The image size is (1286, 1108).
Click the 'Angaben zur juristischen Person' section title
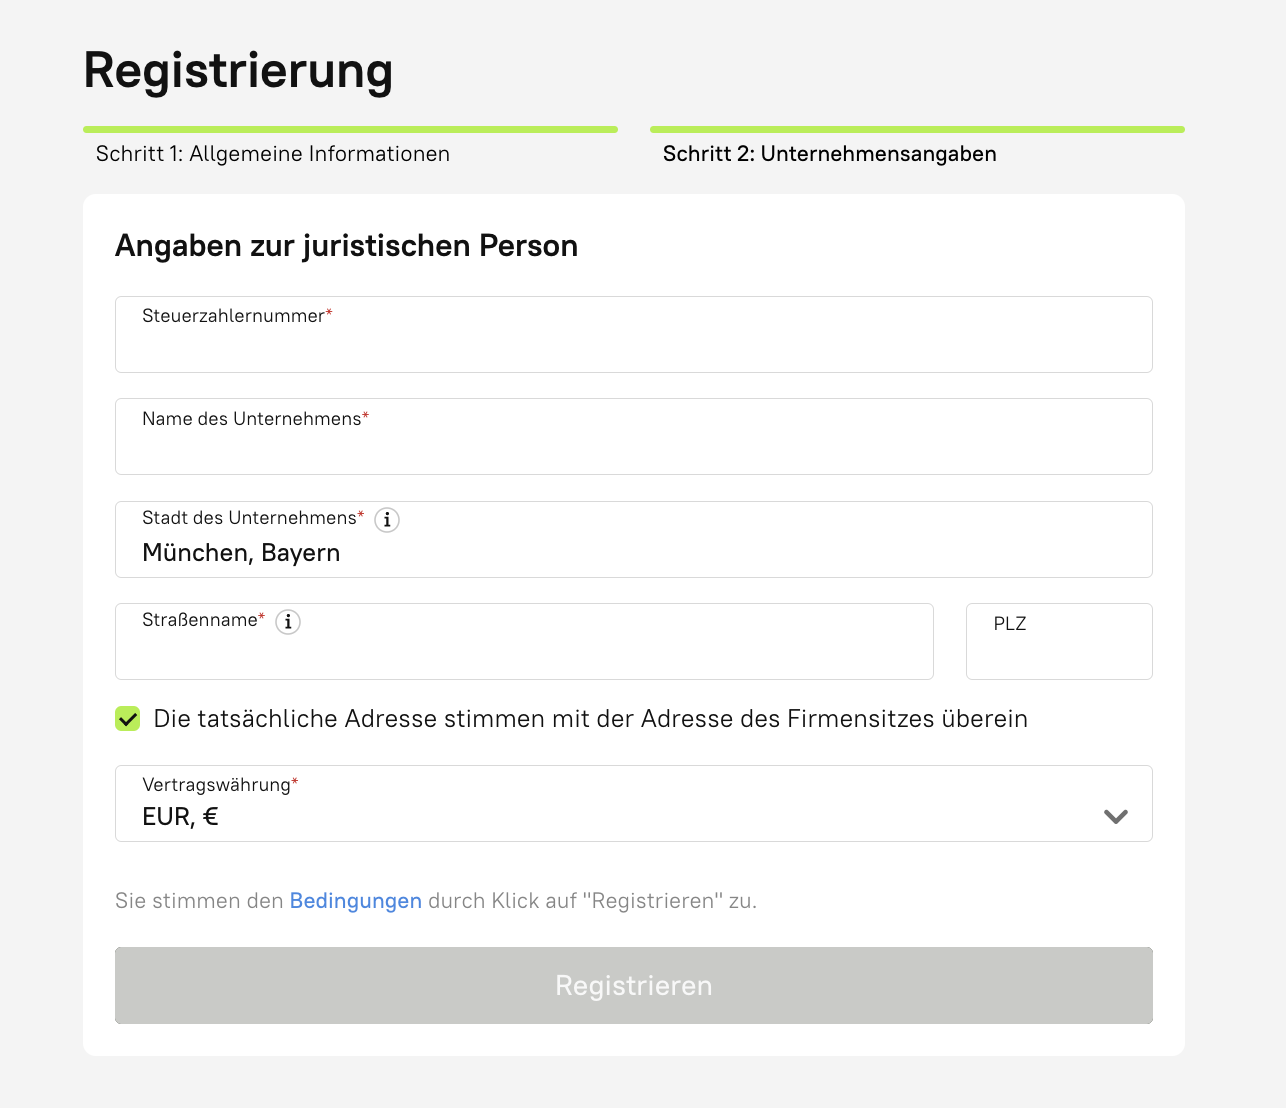(x=346, y=246)
